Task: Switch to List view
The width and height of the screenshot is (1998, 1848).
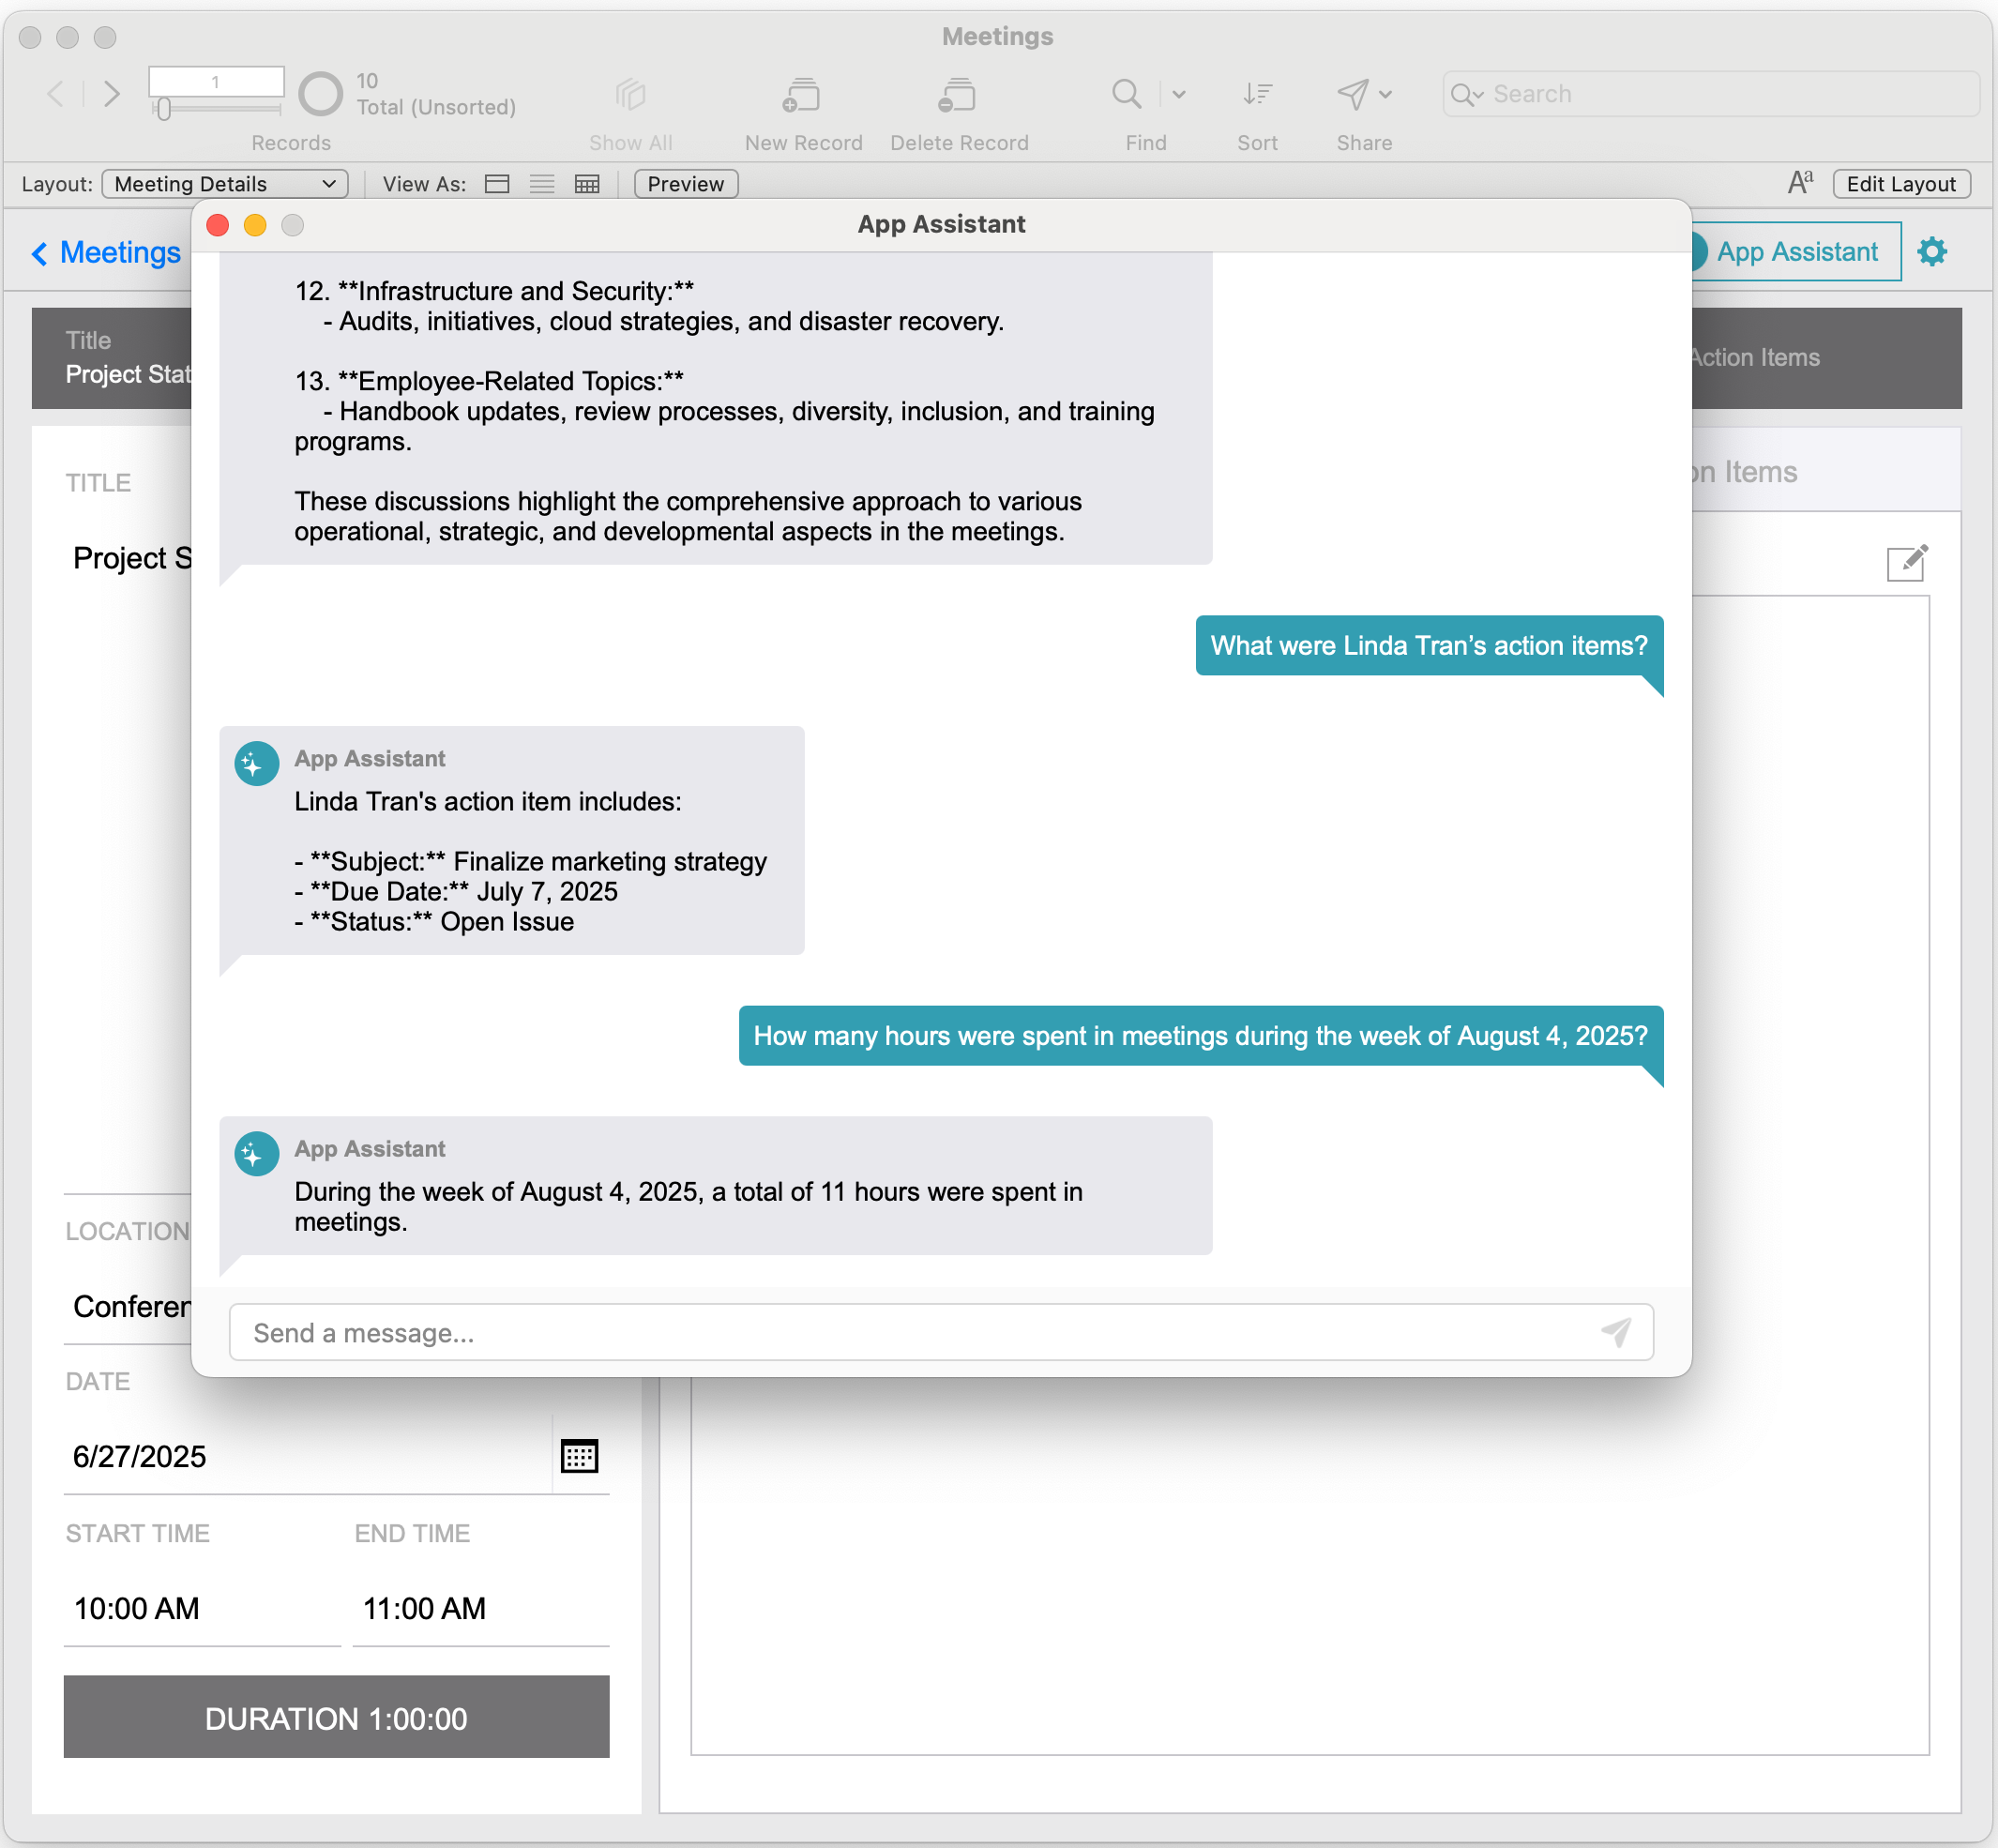Action: [542, 184]
